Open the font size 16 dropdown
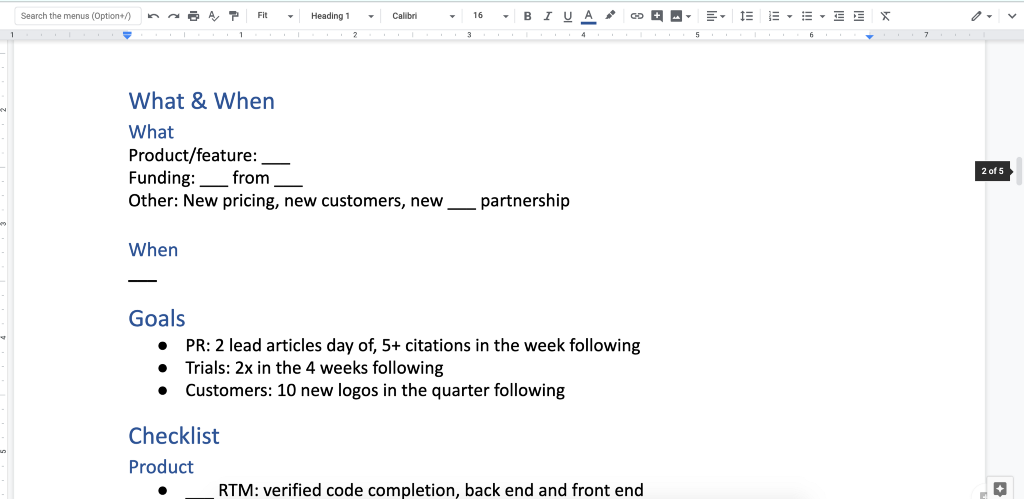Screen dimensions: 1024x499 coord(490,16)
